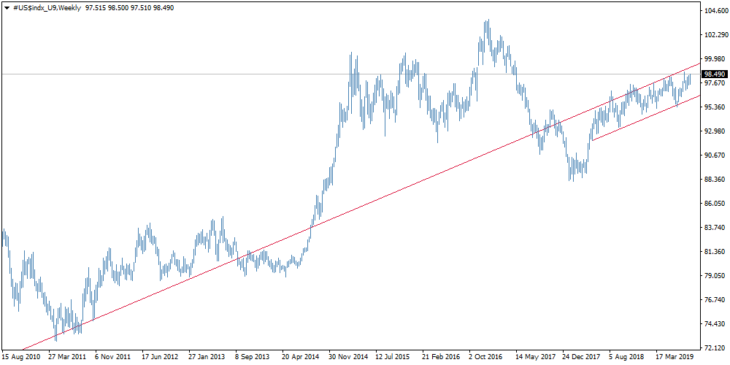Click the 72.120 price axis label
Viewport: 730px width, 365px height.
[x=716, y=348]
